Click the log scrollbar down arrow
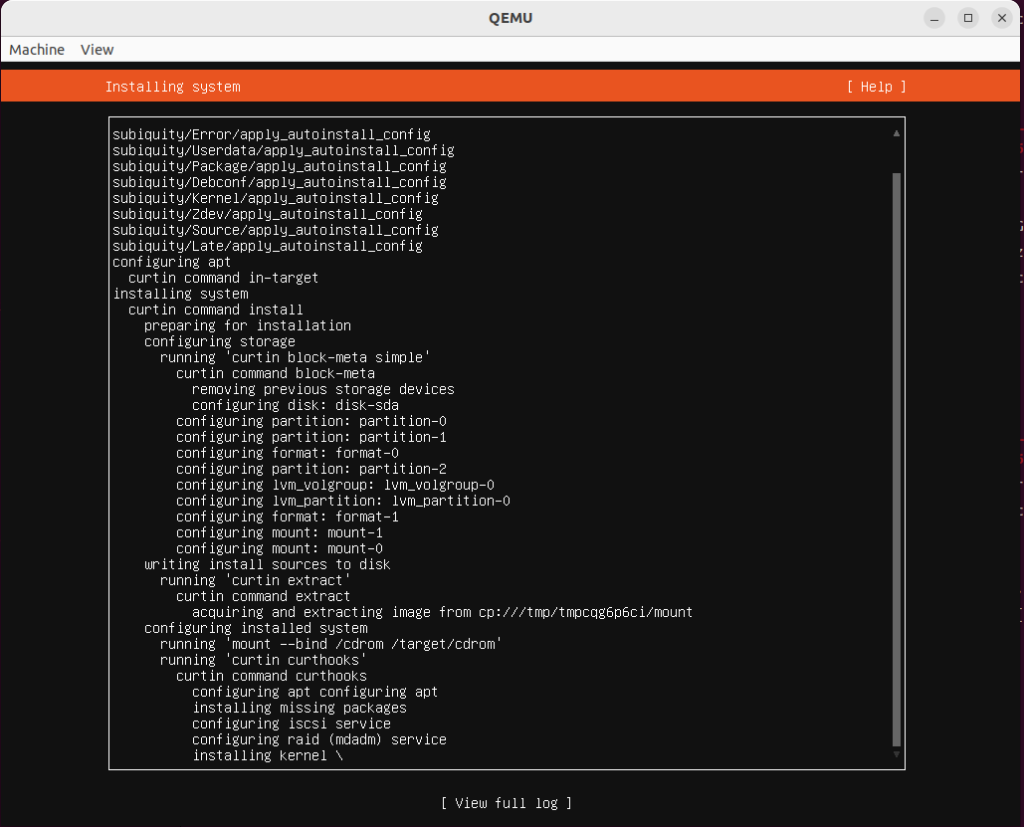This screenshot has width=1024, height=827. (x=896, y=756)
